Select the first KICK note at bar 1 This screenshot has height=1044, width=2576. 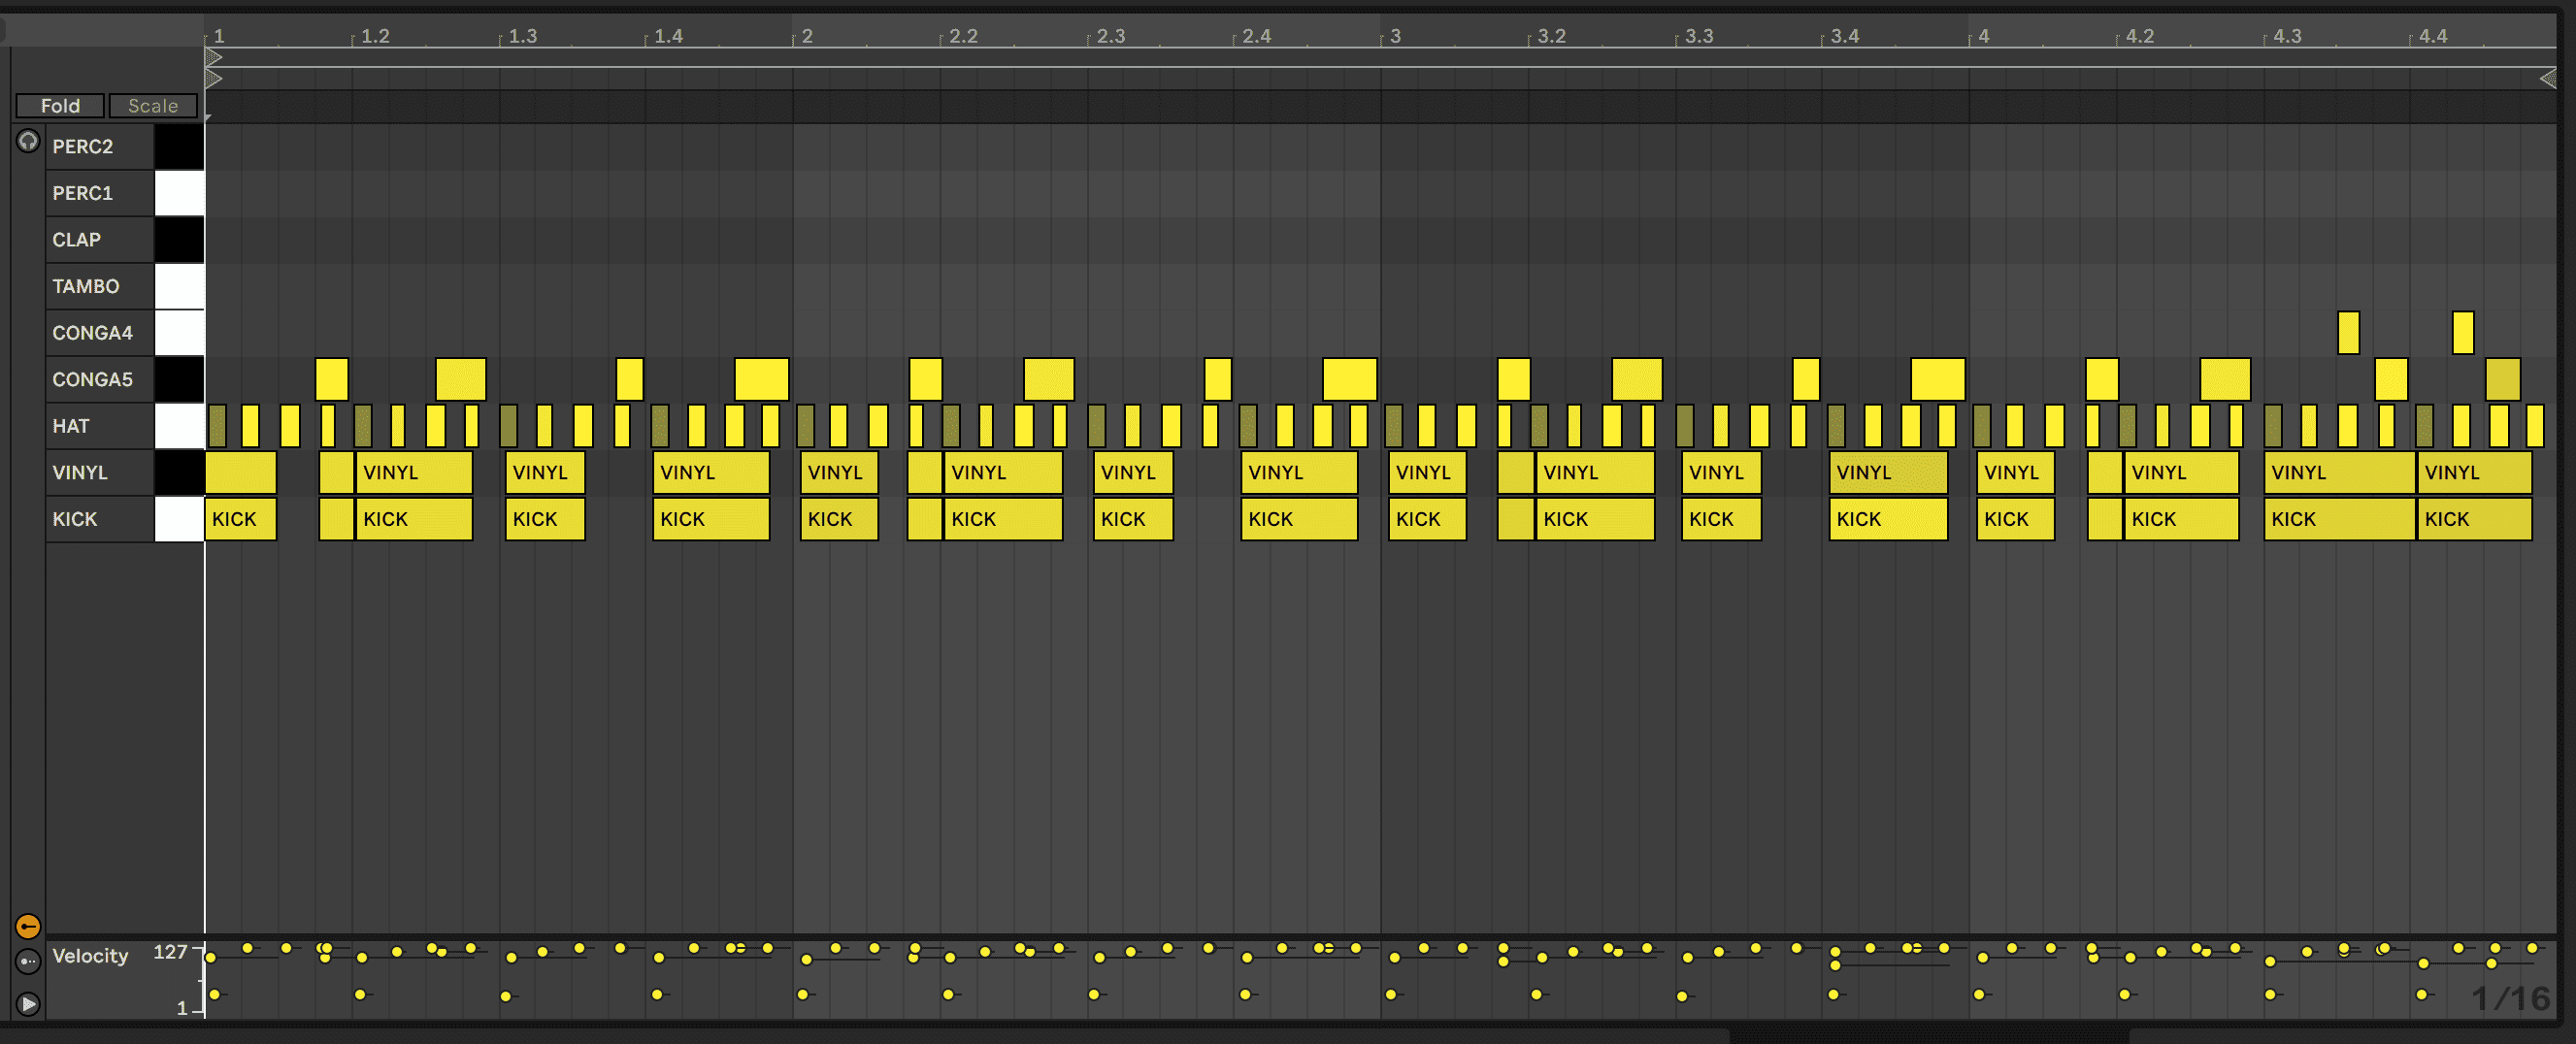click(x=240, y=519)
